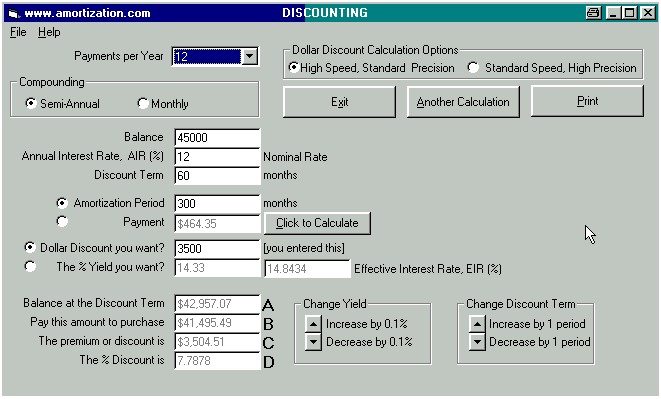Choose The % Yield you want option
The height and width of the screenshot is (399, 661).
tap(30, 267)
